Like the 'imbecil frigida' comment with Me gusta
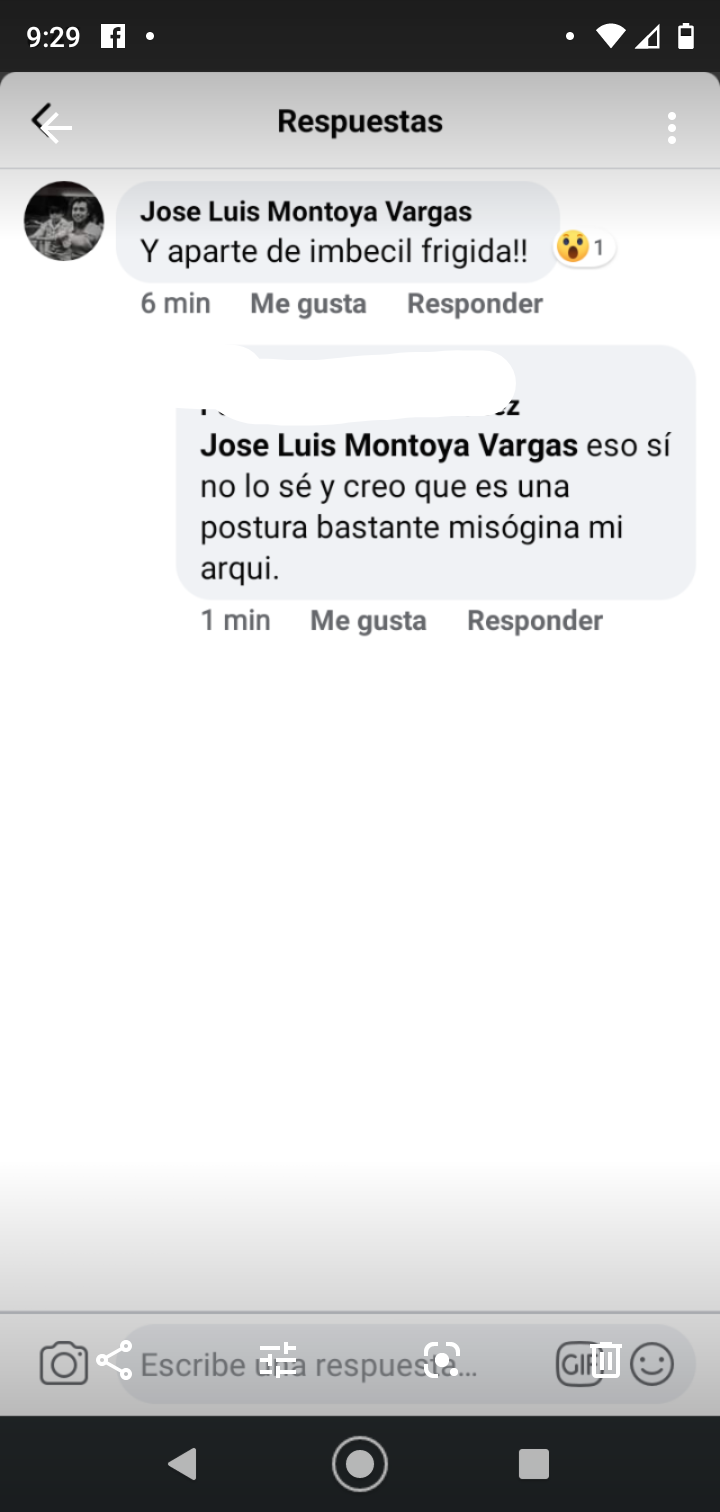 308,303
